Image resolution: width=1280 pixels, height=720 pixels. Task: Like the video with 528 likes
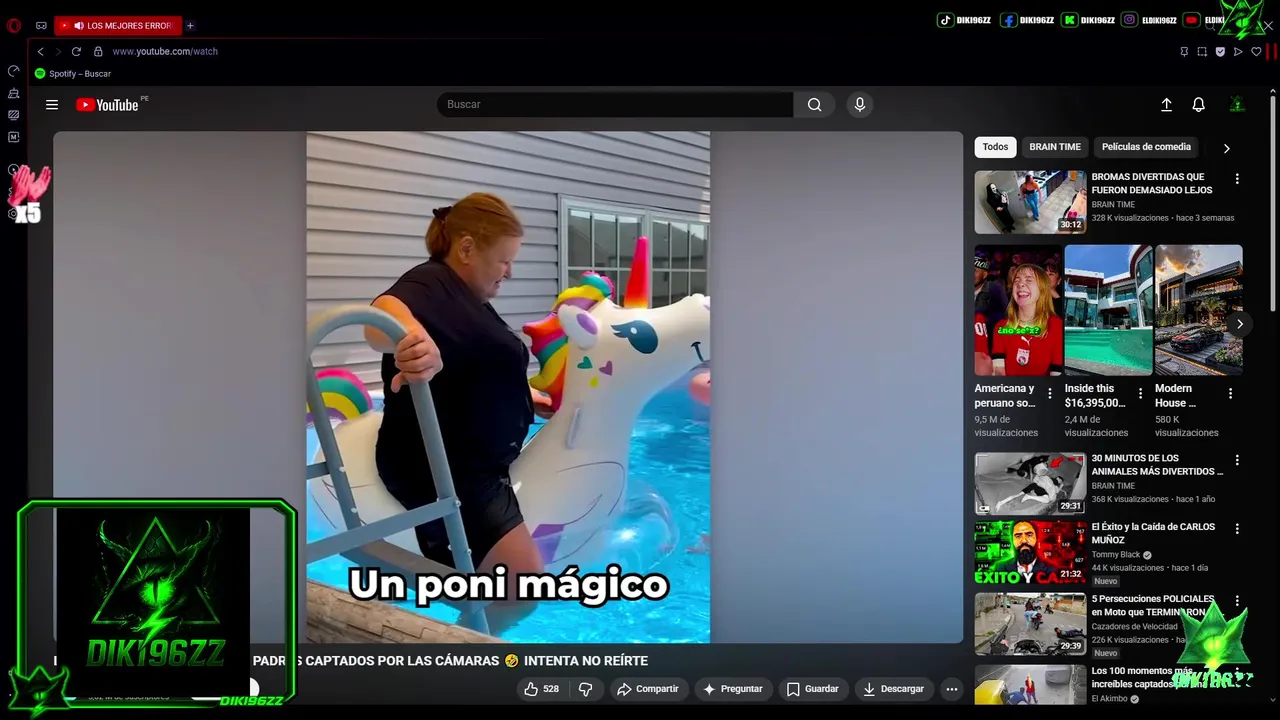541,689
